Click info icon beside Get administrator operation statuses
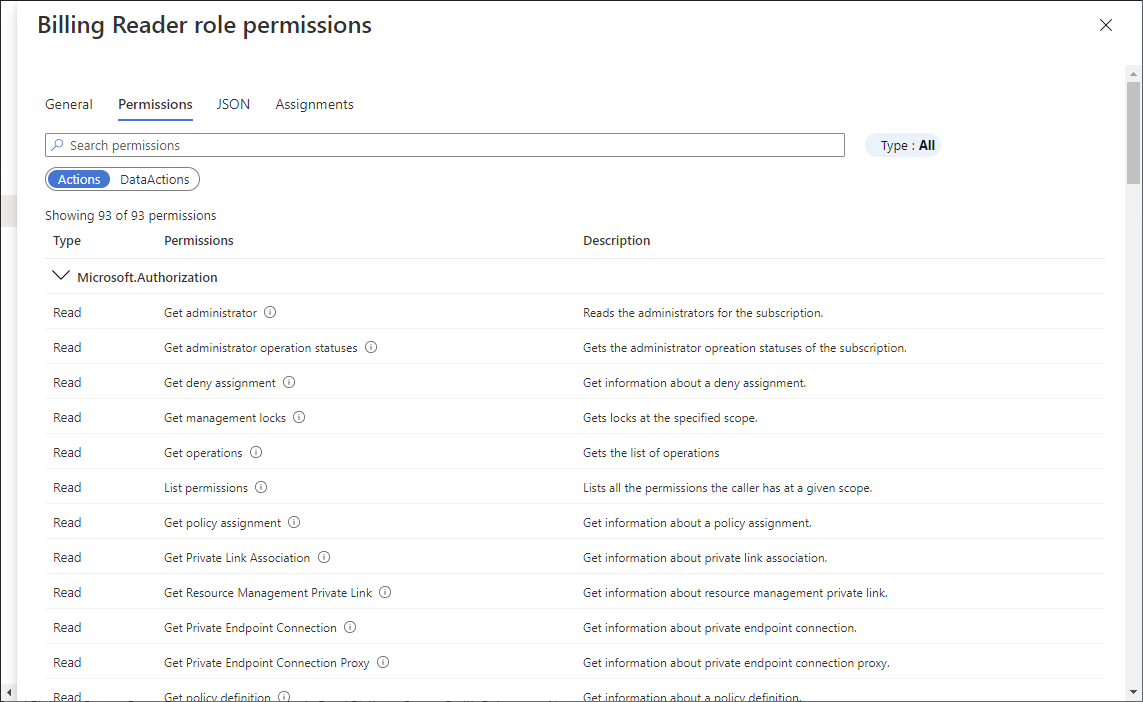The image size is (1143, 702). [371, 347]
